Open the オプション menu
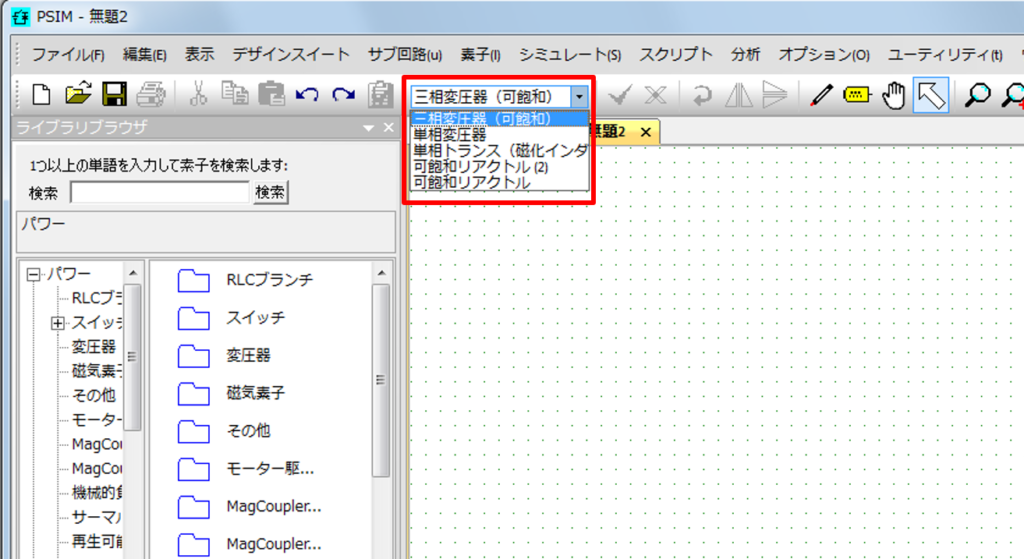Viewport: 1024px width, 559px height. point(824,55)
